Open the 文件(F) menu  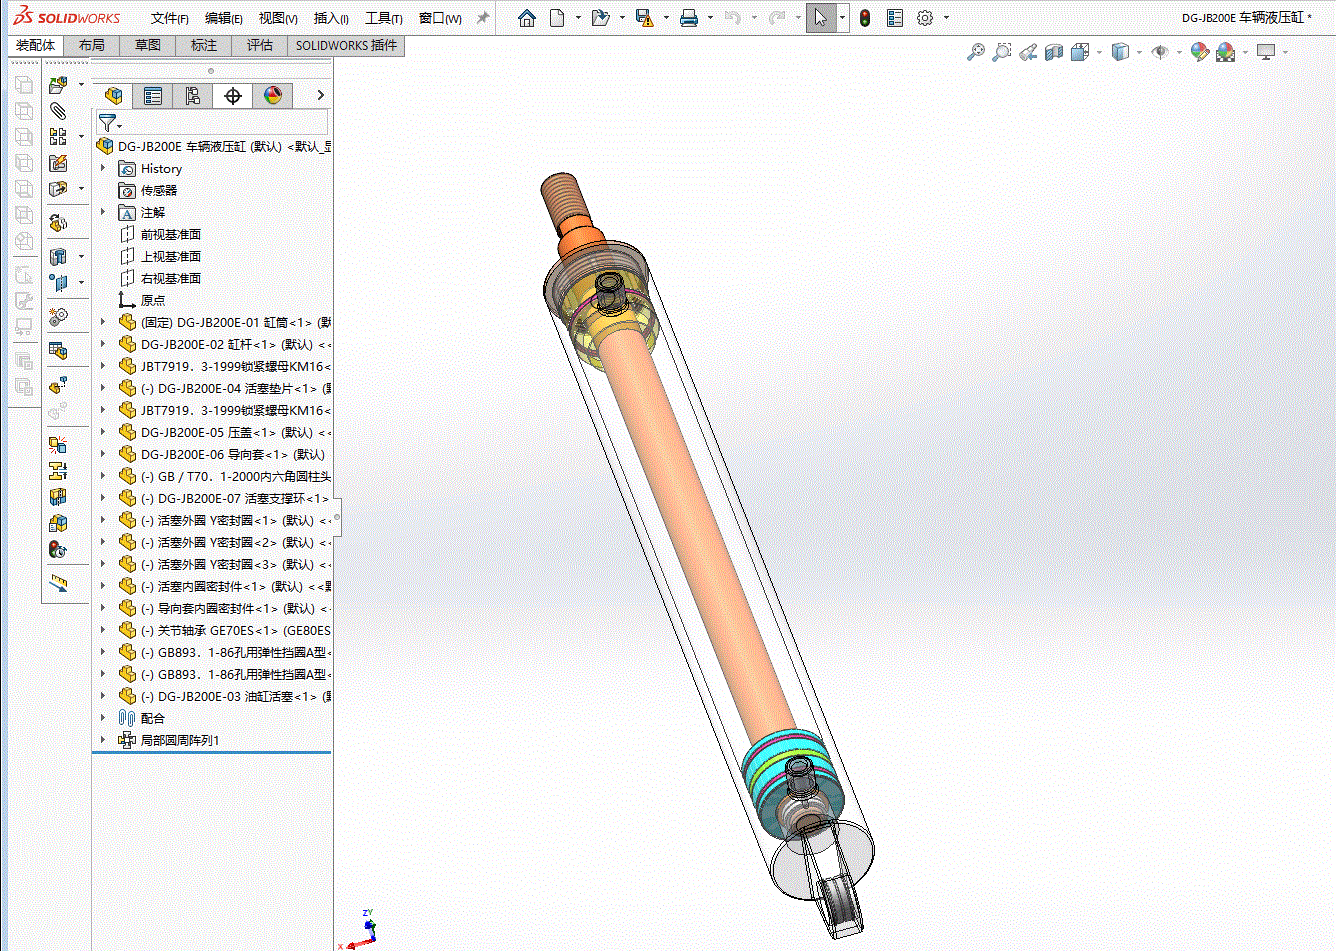(x=170, y=18)
